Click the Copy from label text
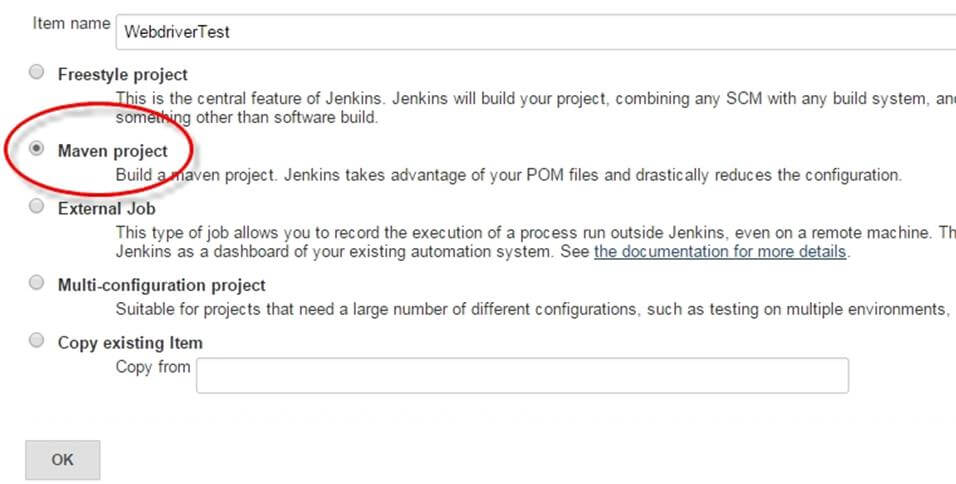 [x=152, y=367]
